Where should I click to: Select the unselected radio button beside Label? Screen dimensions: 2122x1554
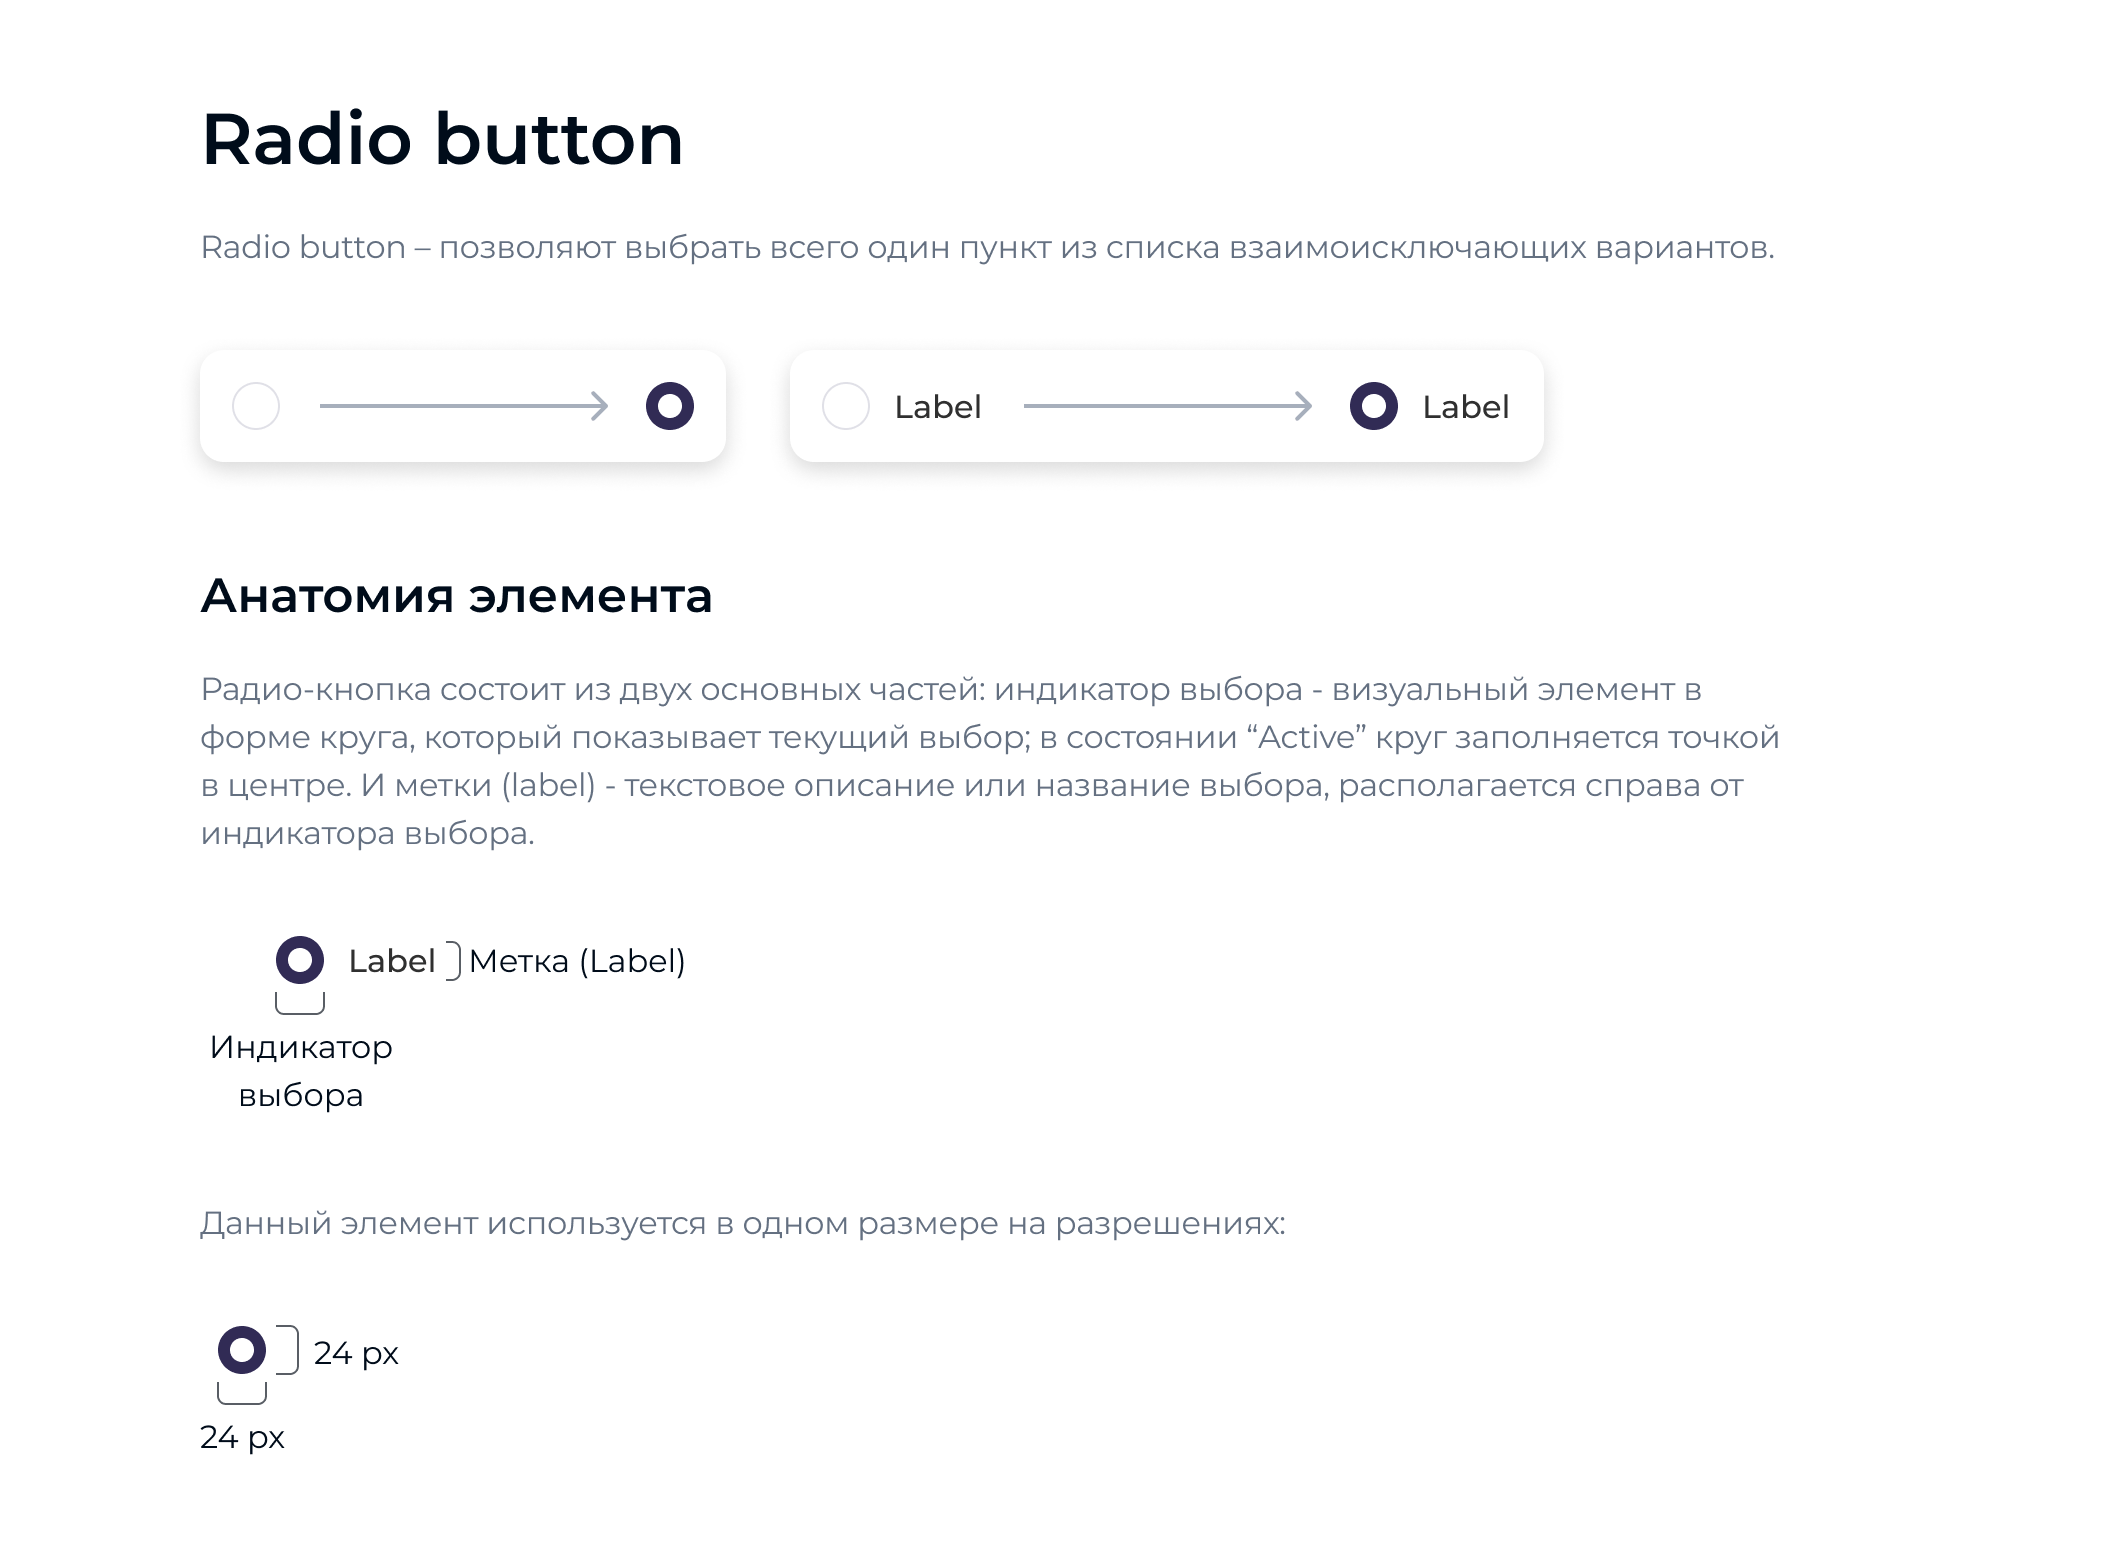pyautogui.click(x=846, y=406)
